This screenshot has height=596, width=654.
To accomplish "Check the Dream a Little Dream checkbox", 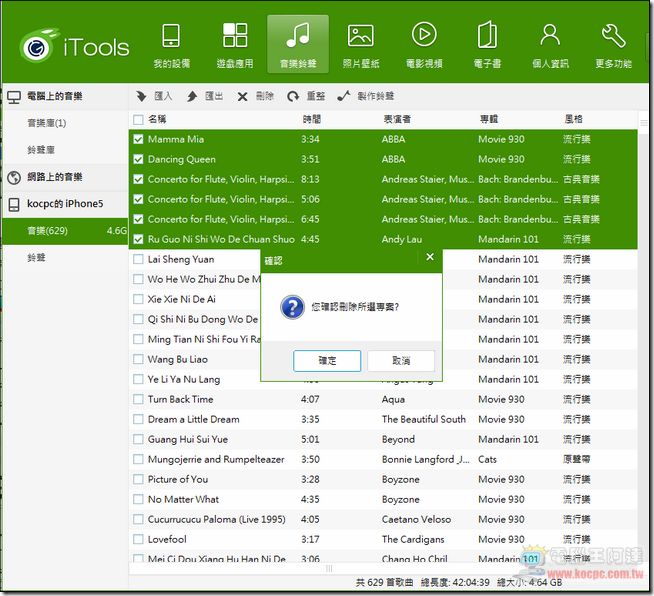I will click(138, 420).
